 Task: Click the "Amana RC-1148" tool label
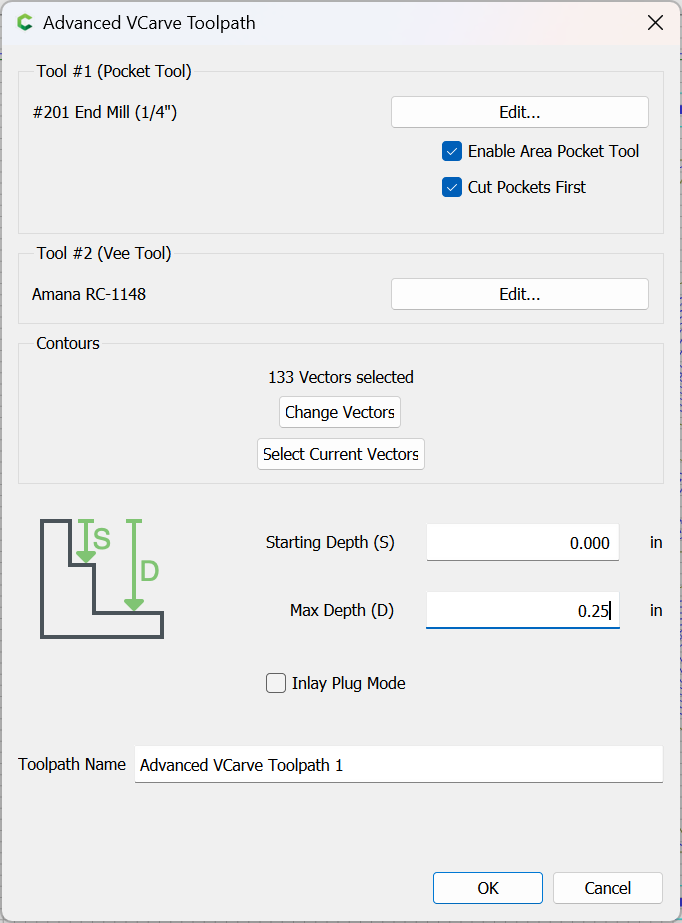(89, 294)
